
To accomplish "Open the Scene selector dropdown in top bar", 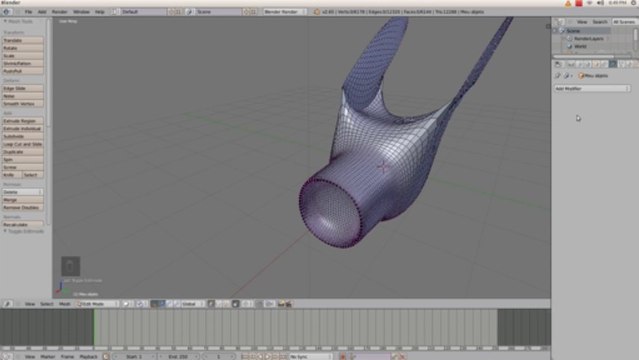I will 214,12.
